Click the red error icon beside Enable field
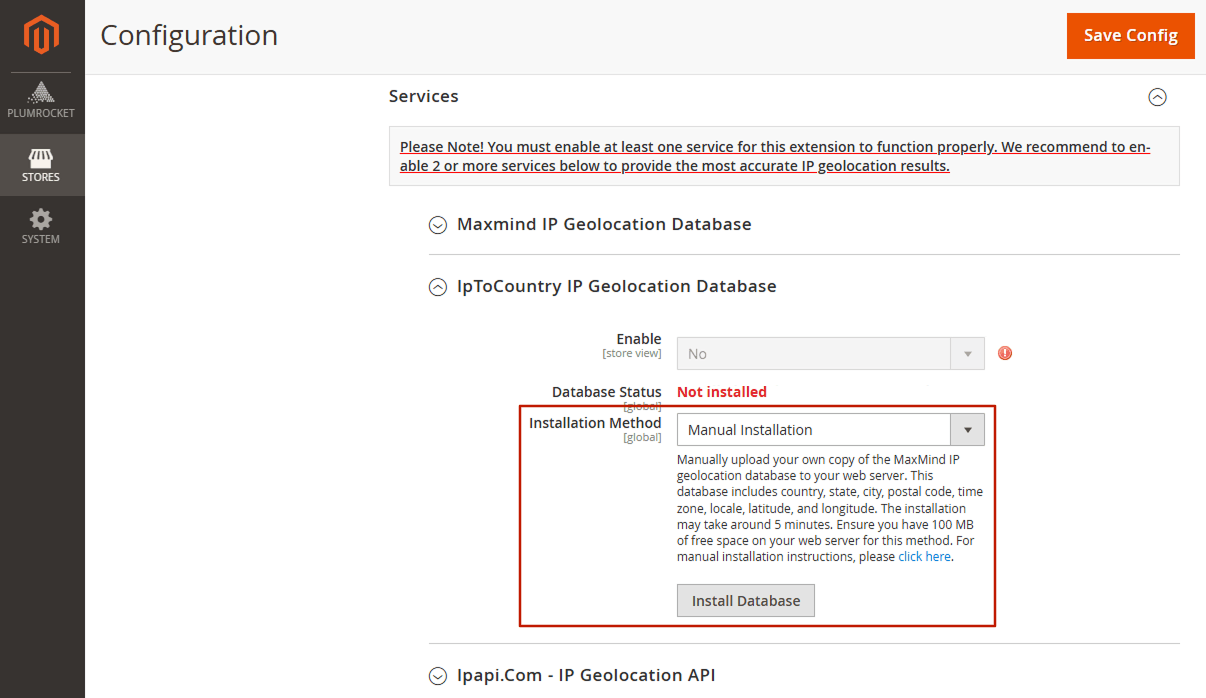This screenshot has width=1206, height=698. tap(1004, 353)
